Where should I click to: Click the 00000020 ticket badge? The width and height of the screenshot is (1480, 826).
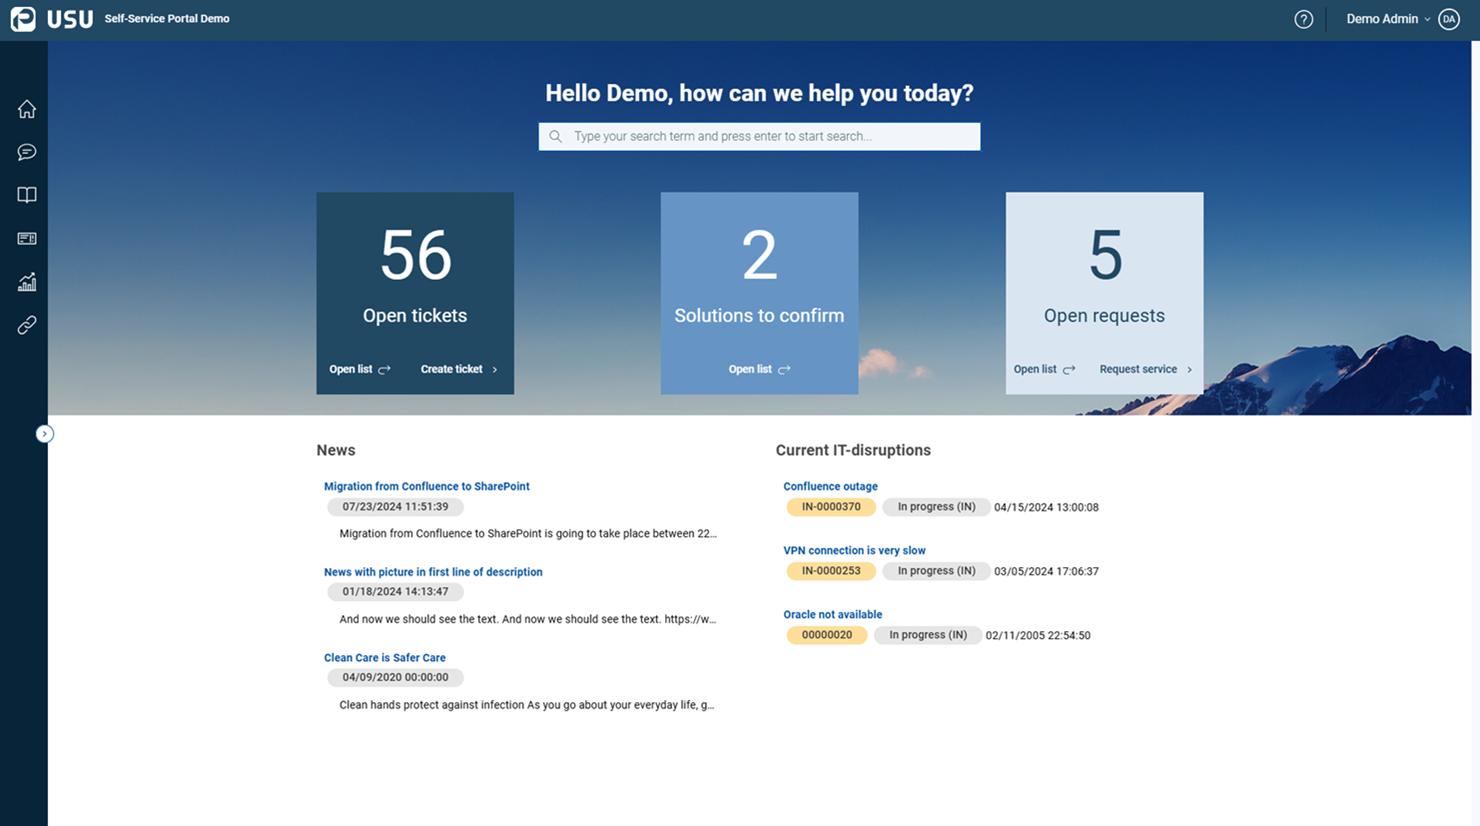click(827, 635)
